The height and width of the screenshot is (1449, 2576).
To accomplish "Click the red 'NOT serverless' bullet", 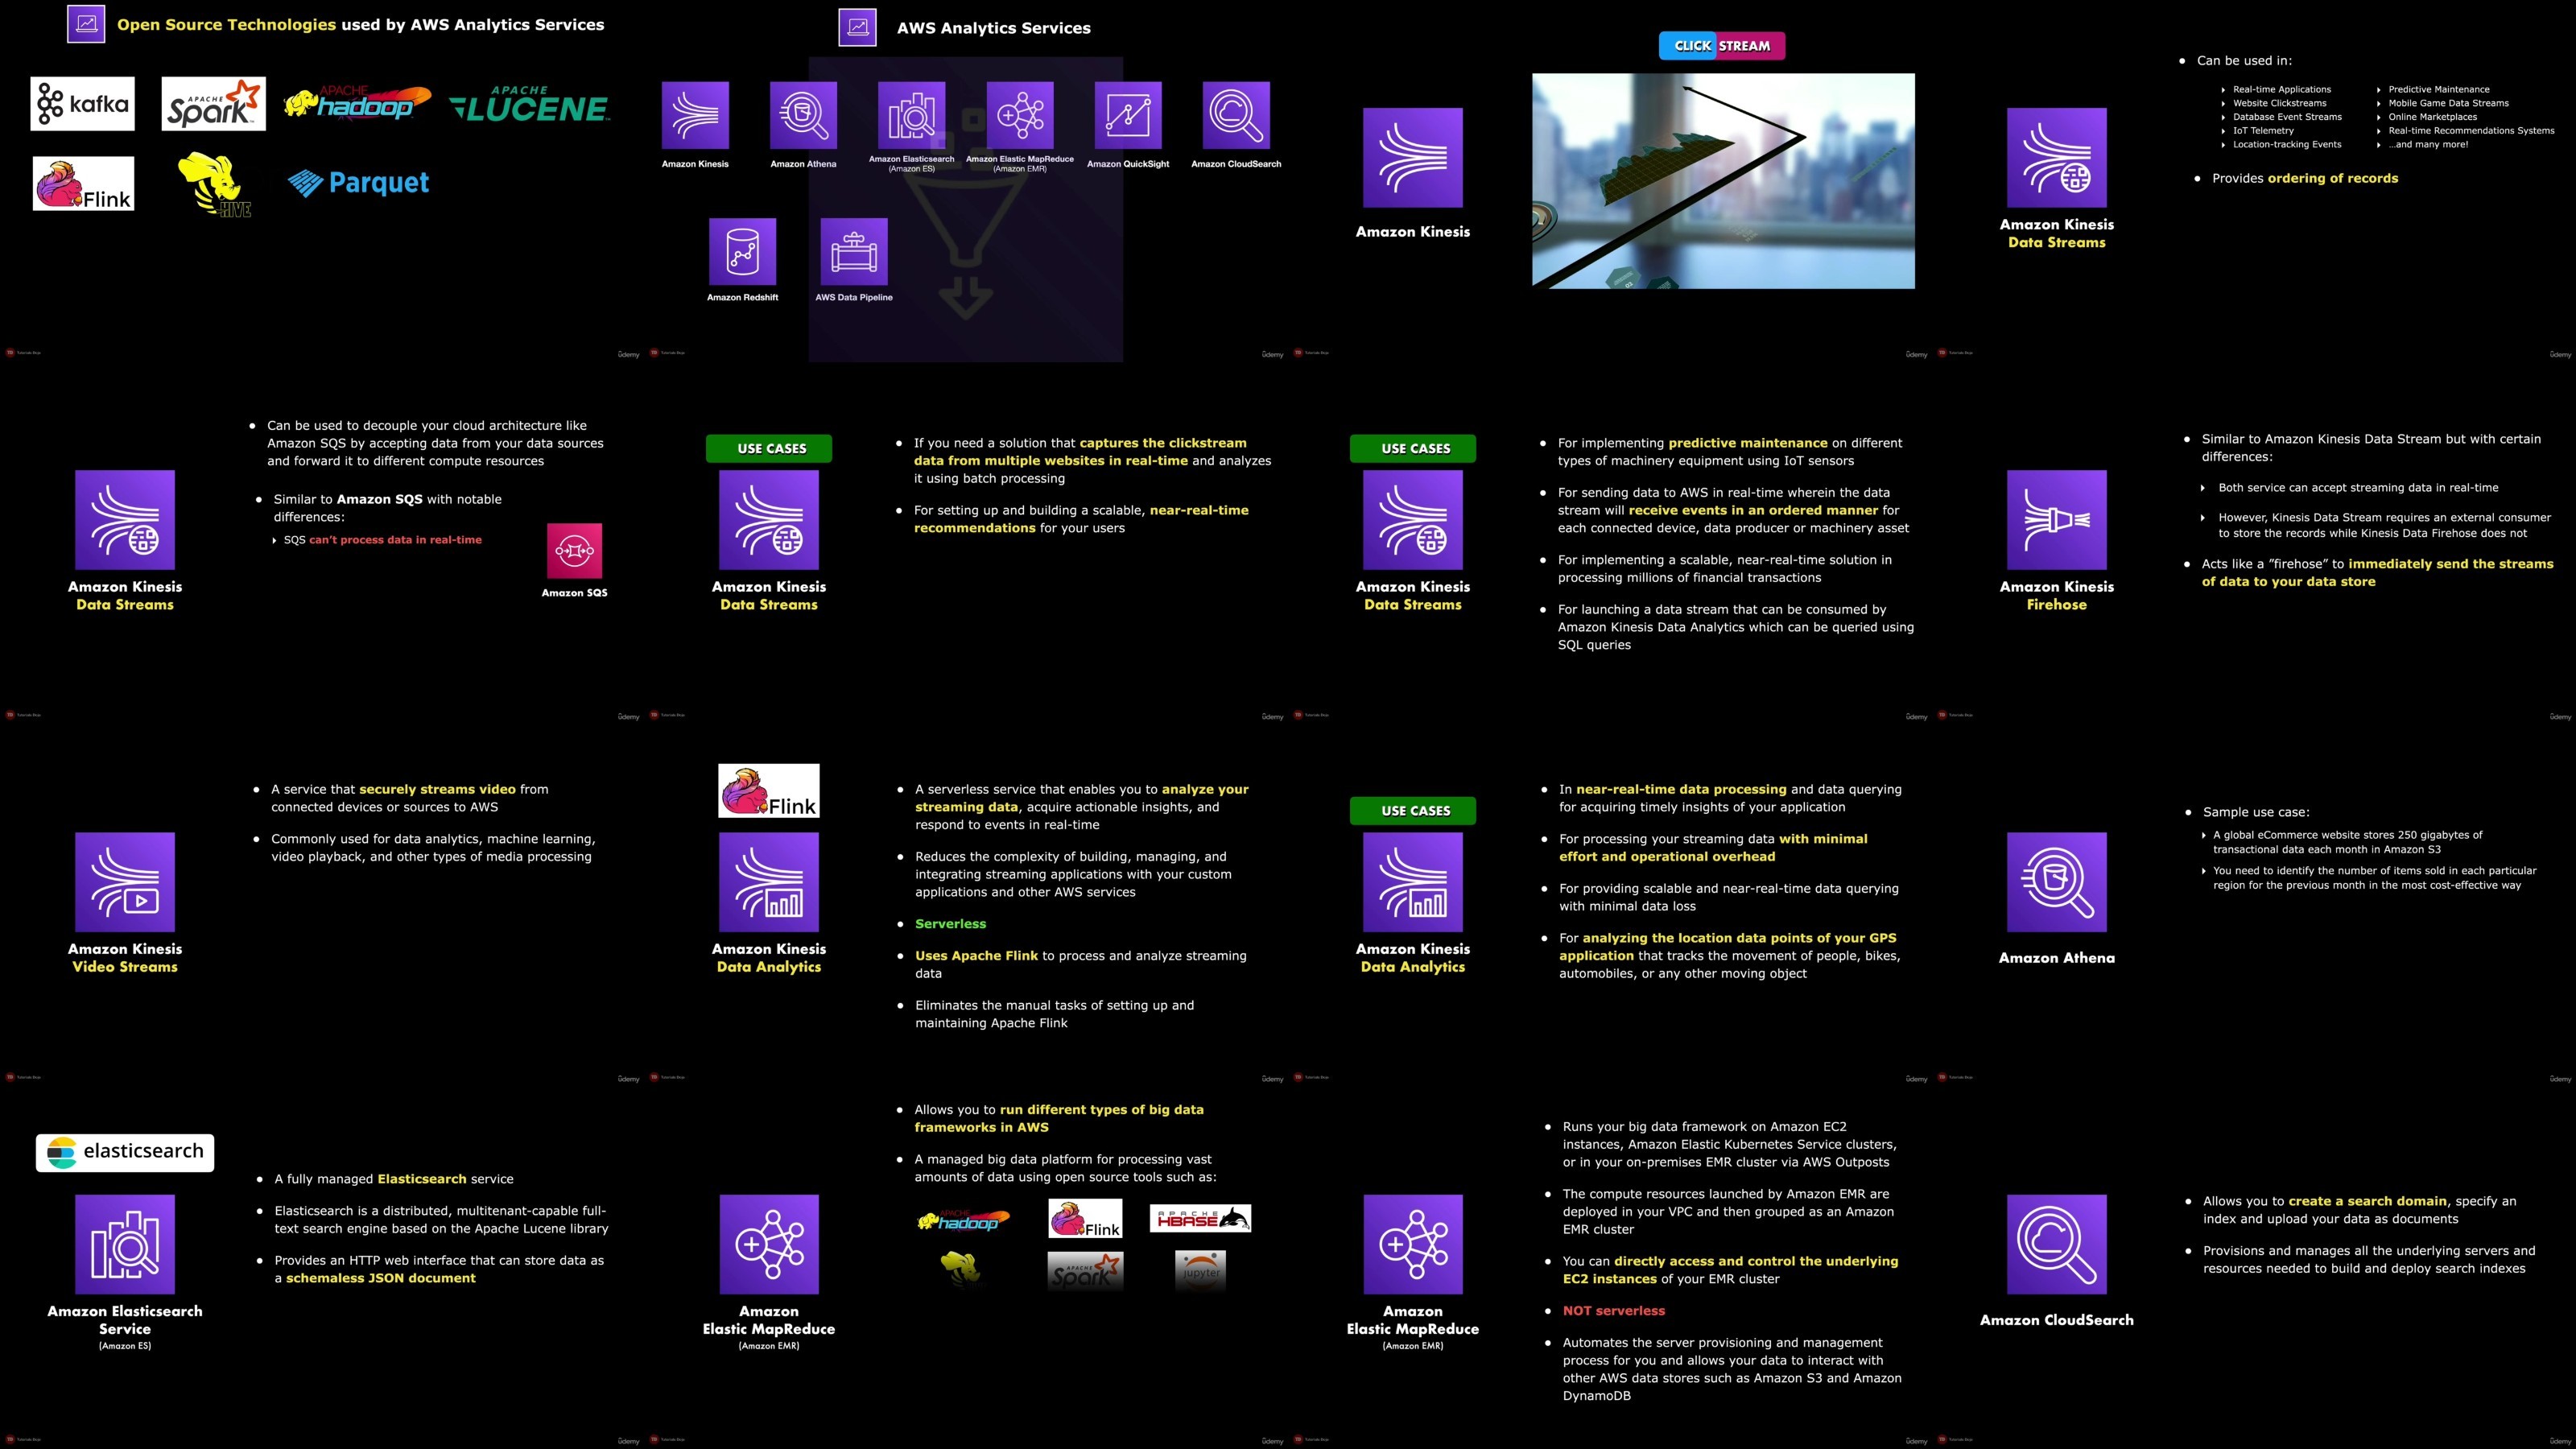I will (x=1614, y=1311).
